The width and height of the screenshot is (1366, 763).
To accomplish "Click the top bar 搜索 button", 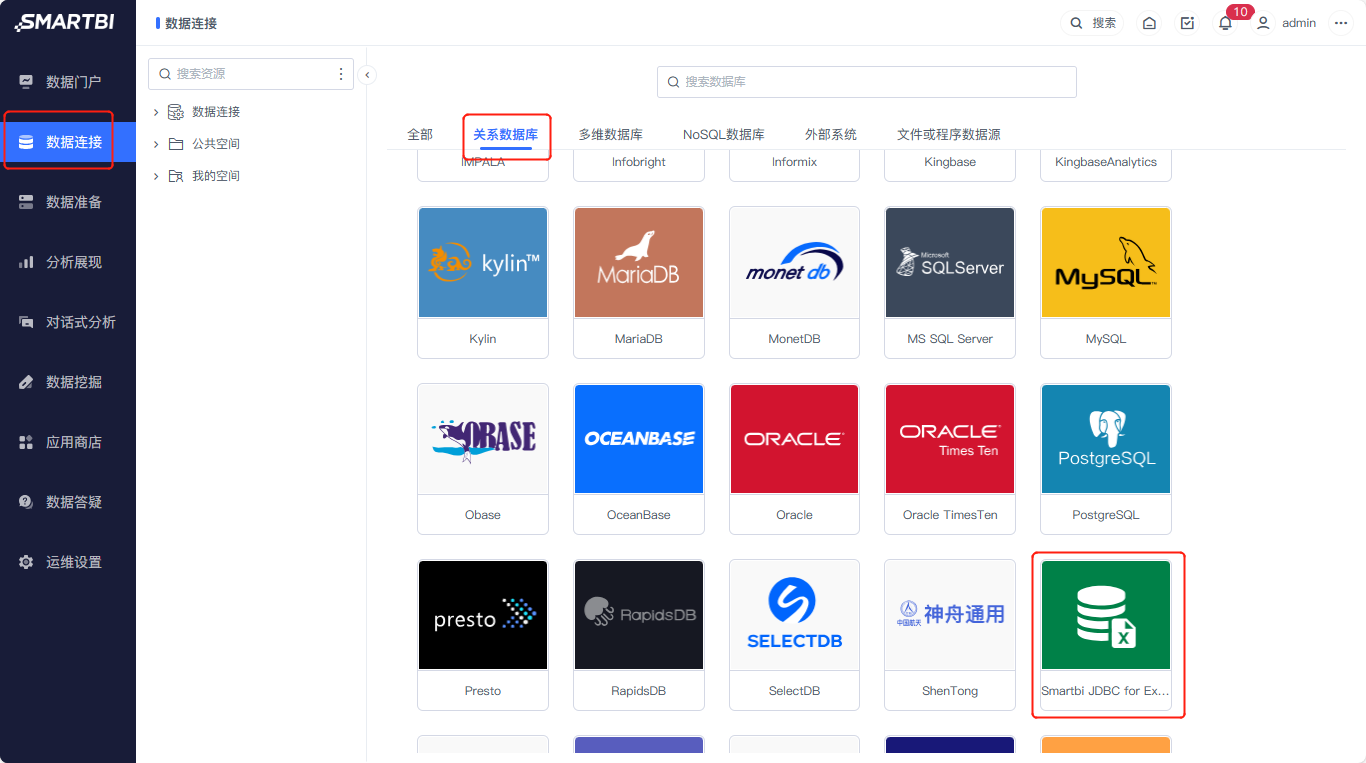I will (x=1093, y=23).
